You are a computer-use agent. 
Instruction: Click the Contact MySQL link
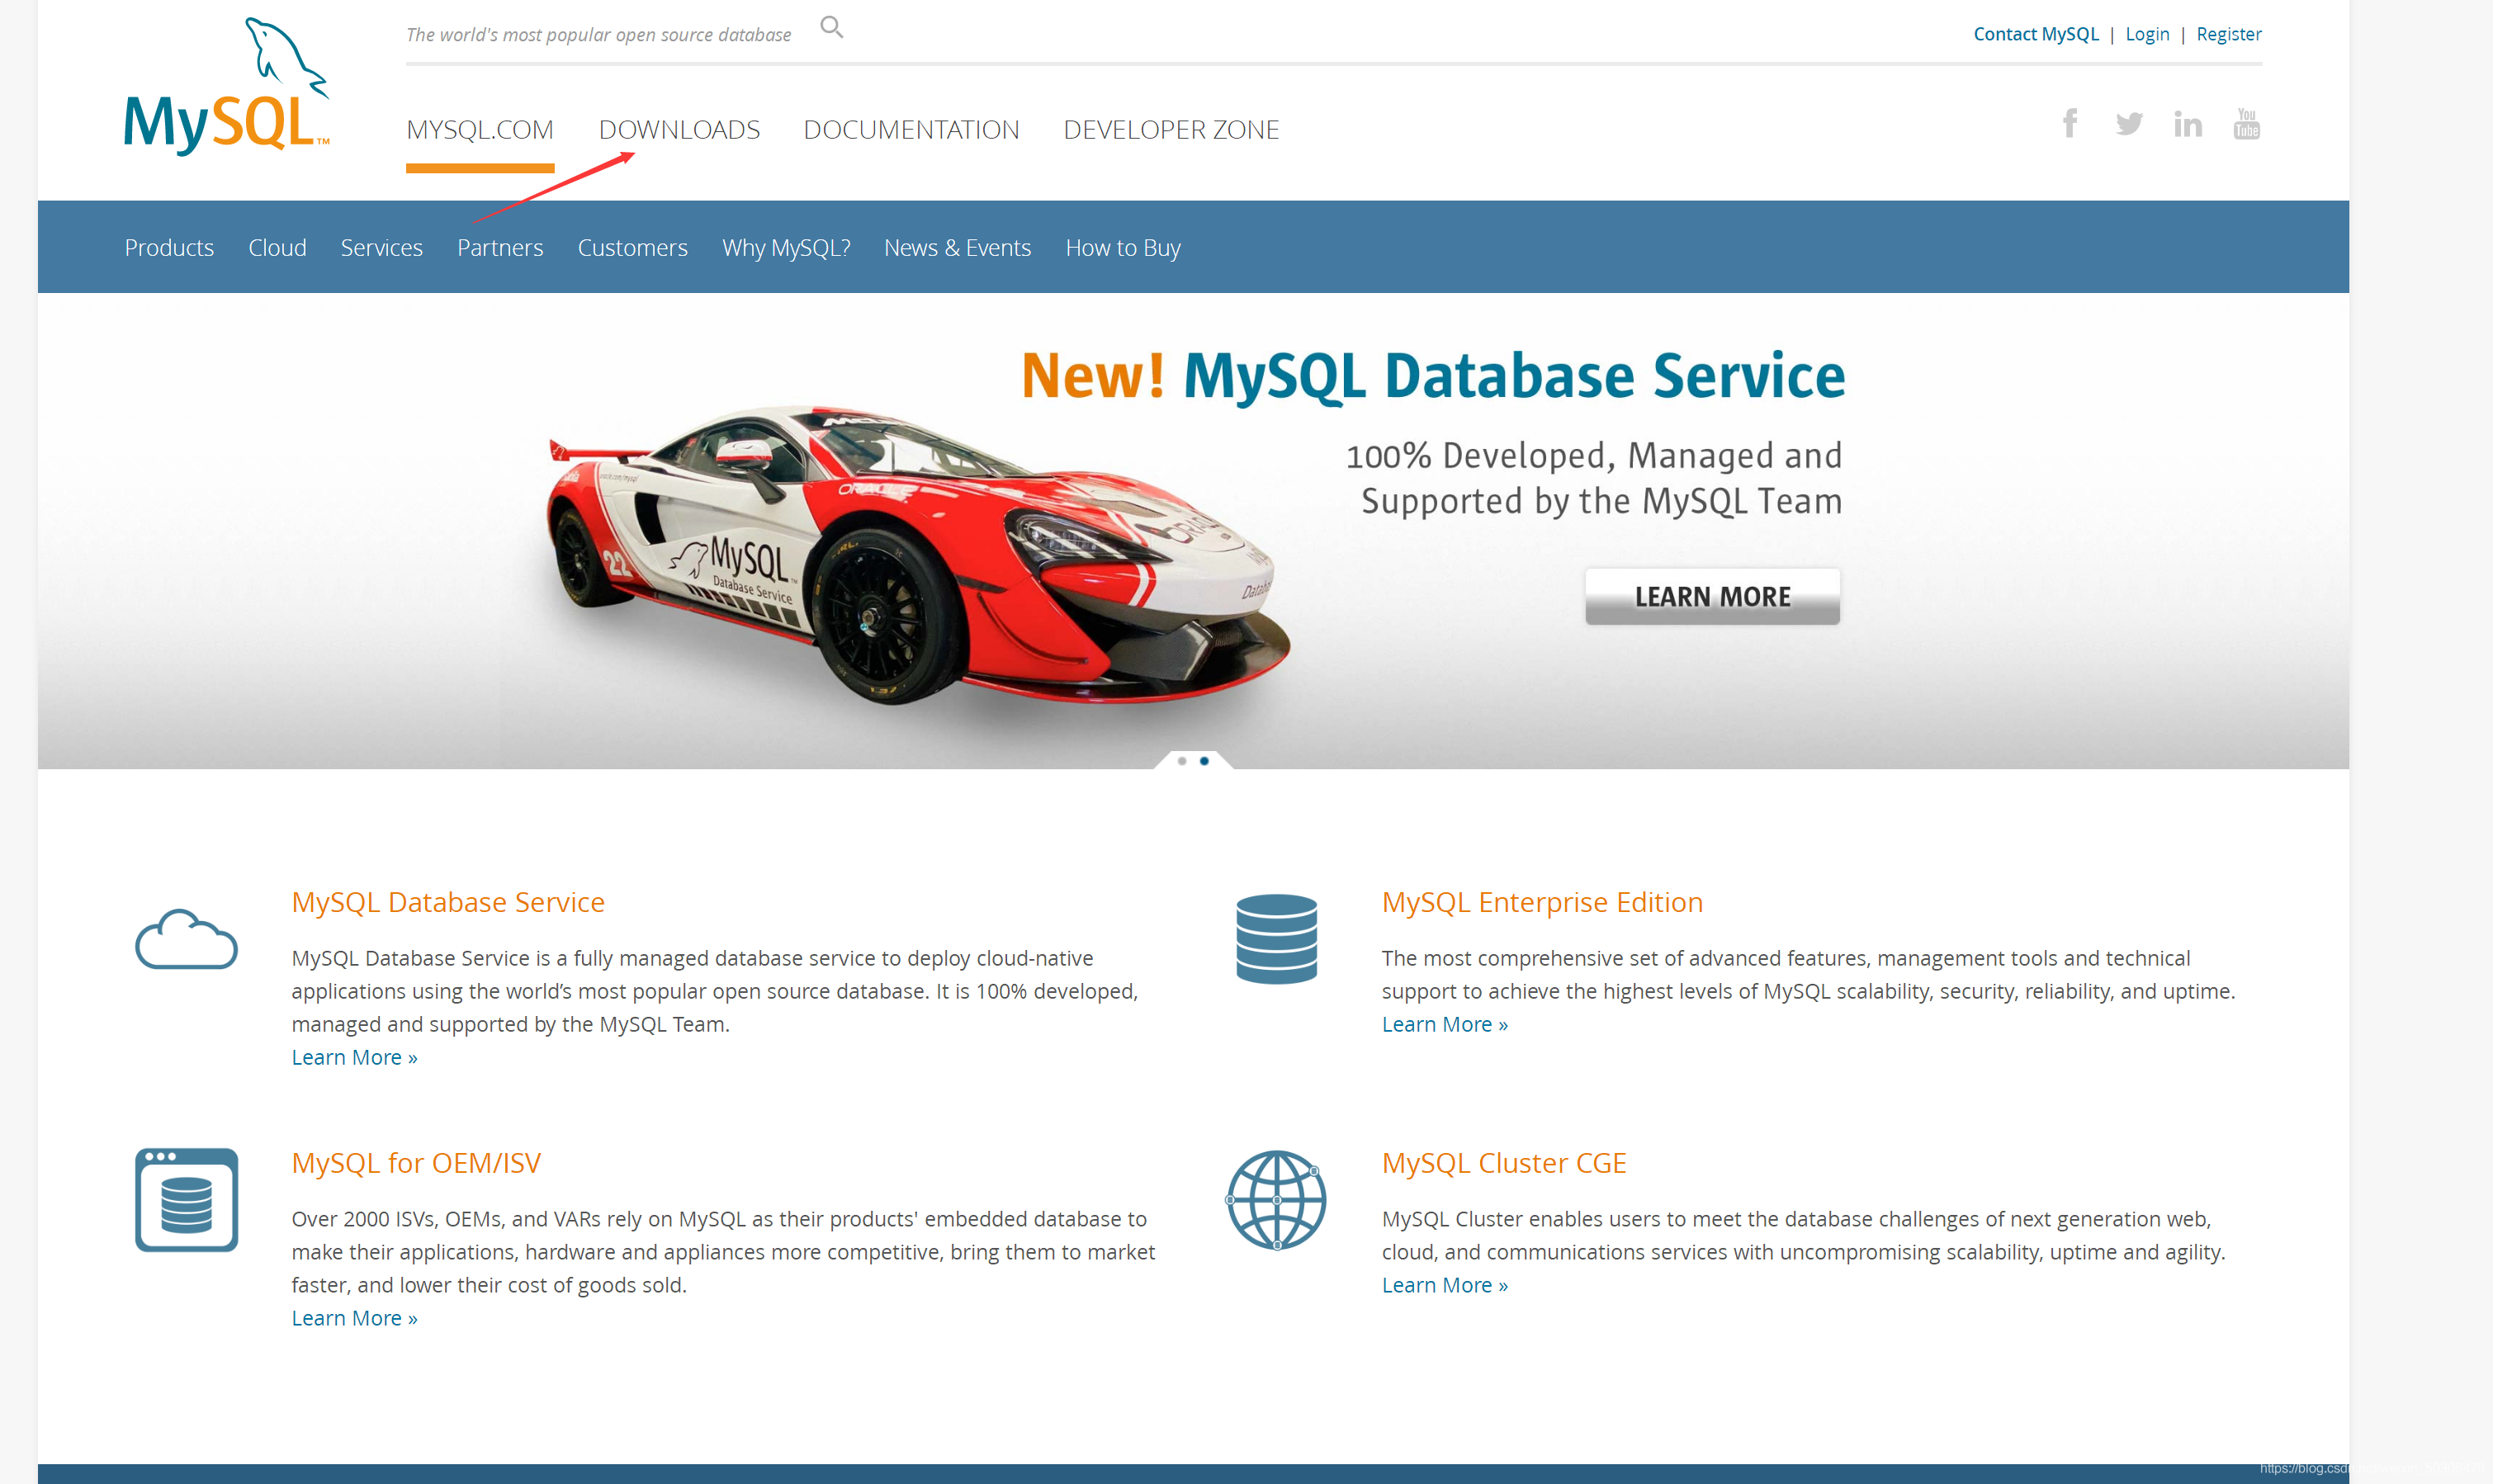pos(2035,34)
